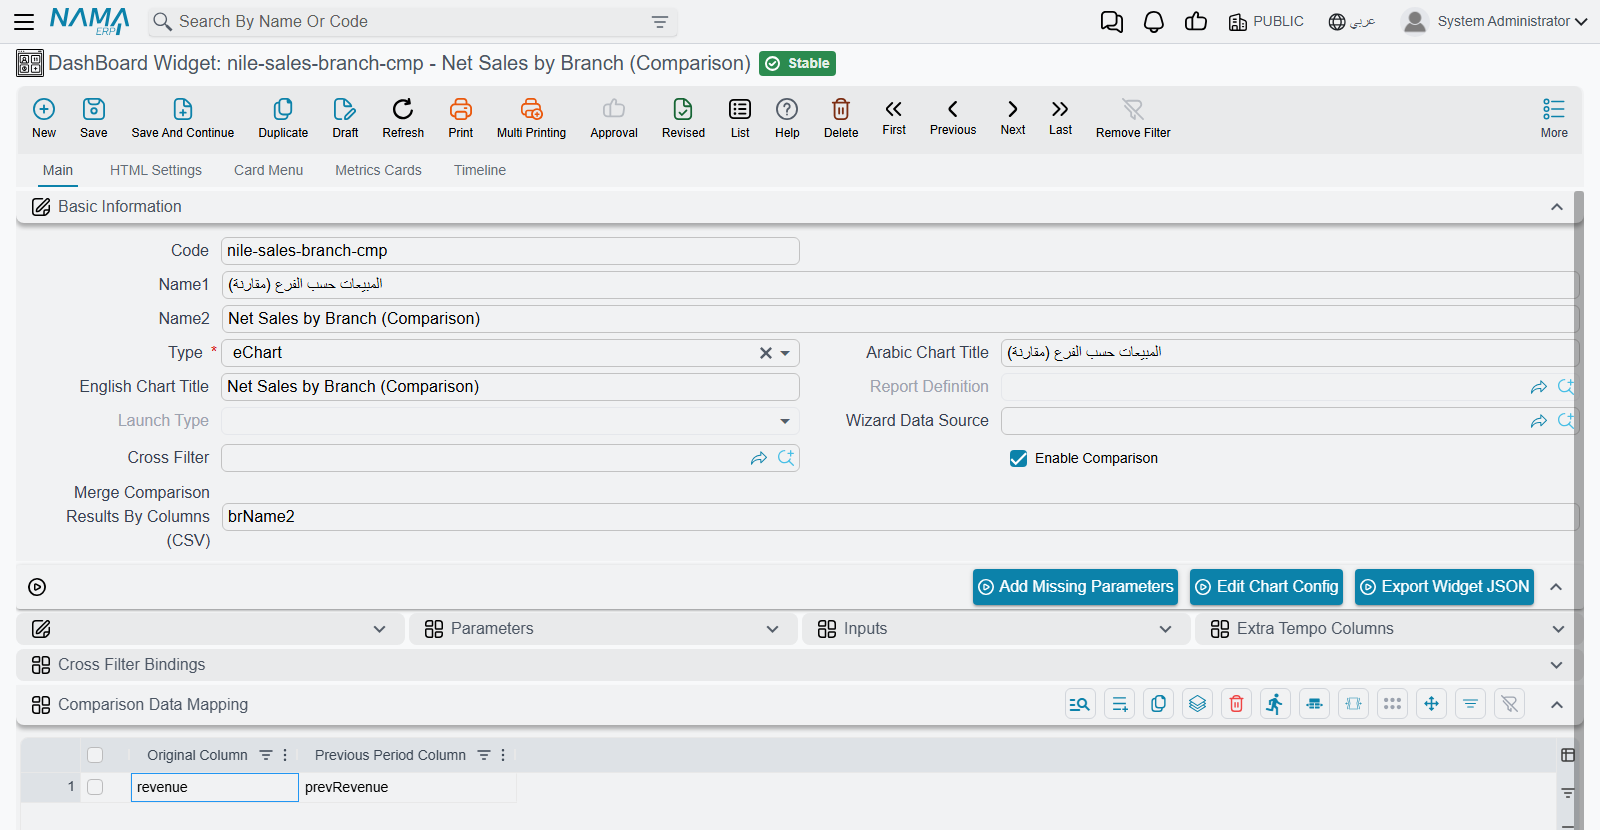Jump to Last record
Screen dimensions: 1600x830
pos(1060,116)
